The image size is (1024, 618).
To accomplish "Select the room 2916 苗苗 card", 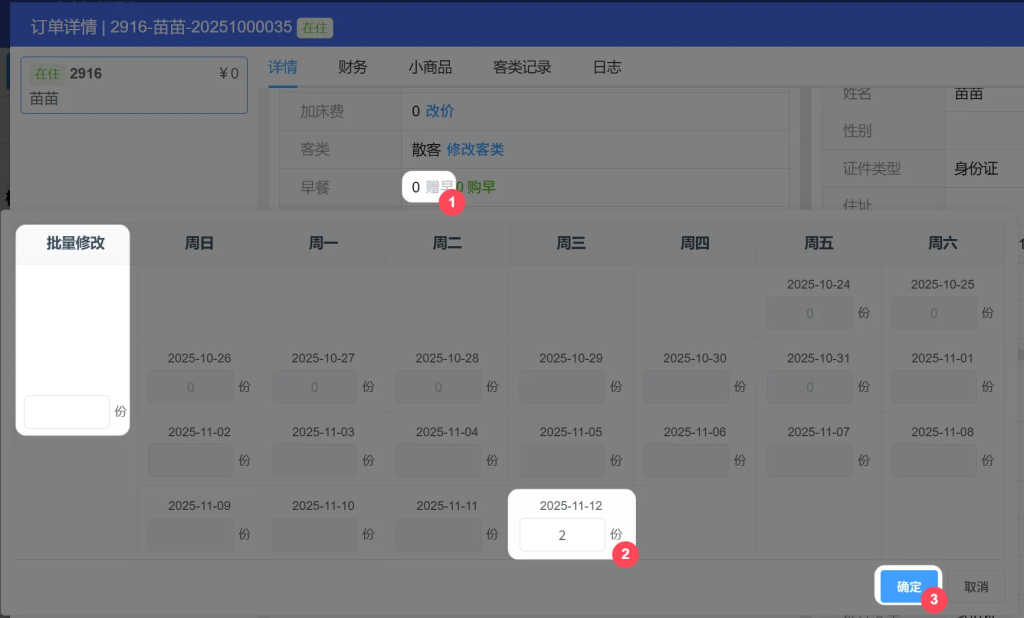I will click(x=134, y=85).
